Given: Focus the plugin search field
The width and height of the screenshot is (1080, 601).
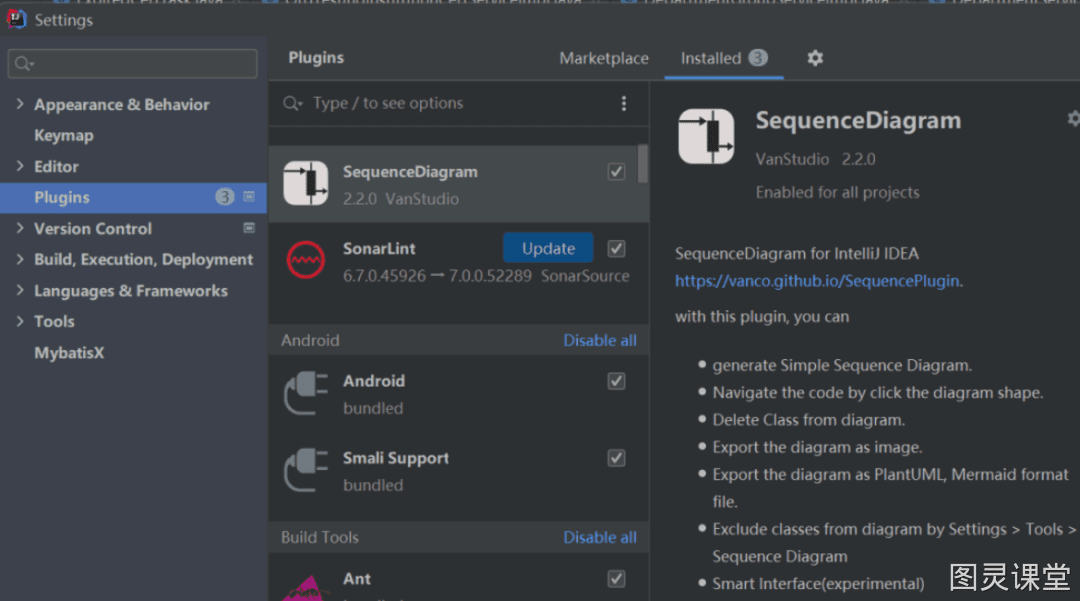Looking at the screenshot, I should tap(458, 103).
